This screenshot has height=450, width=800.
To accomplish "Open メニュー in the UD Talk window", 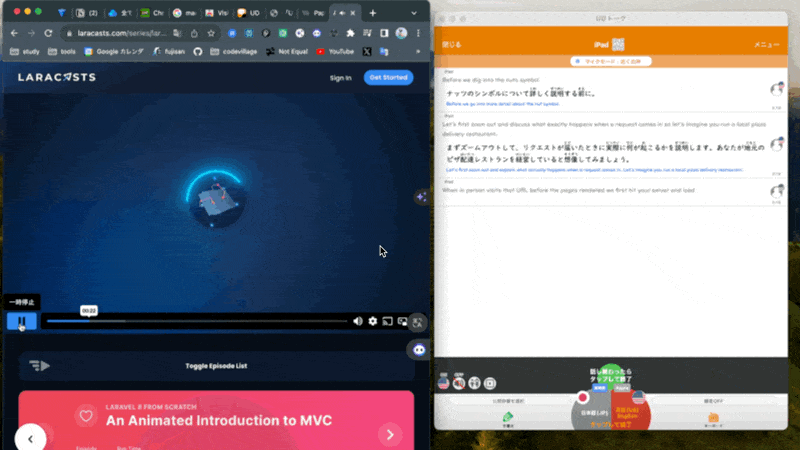I will (767, 44).
